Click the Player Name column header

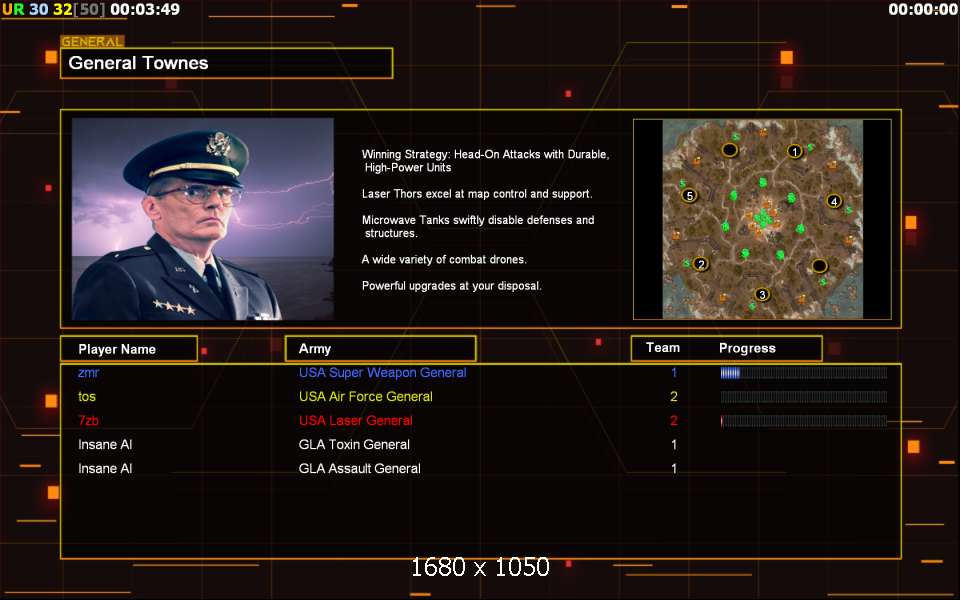(x=129, y=349)
